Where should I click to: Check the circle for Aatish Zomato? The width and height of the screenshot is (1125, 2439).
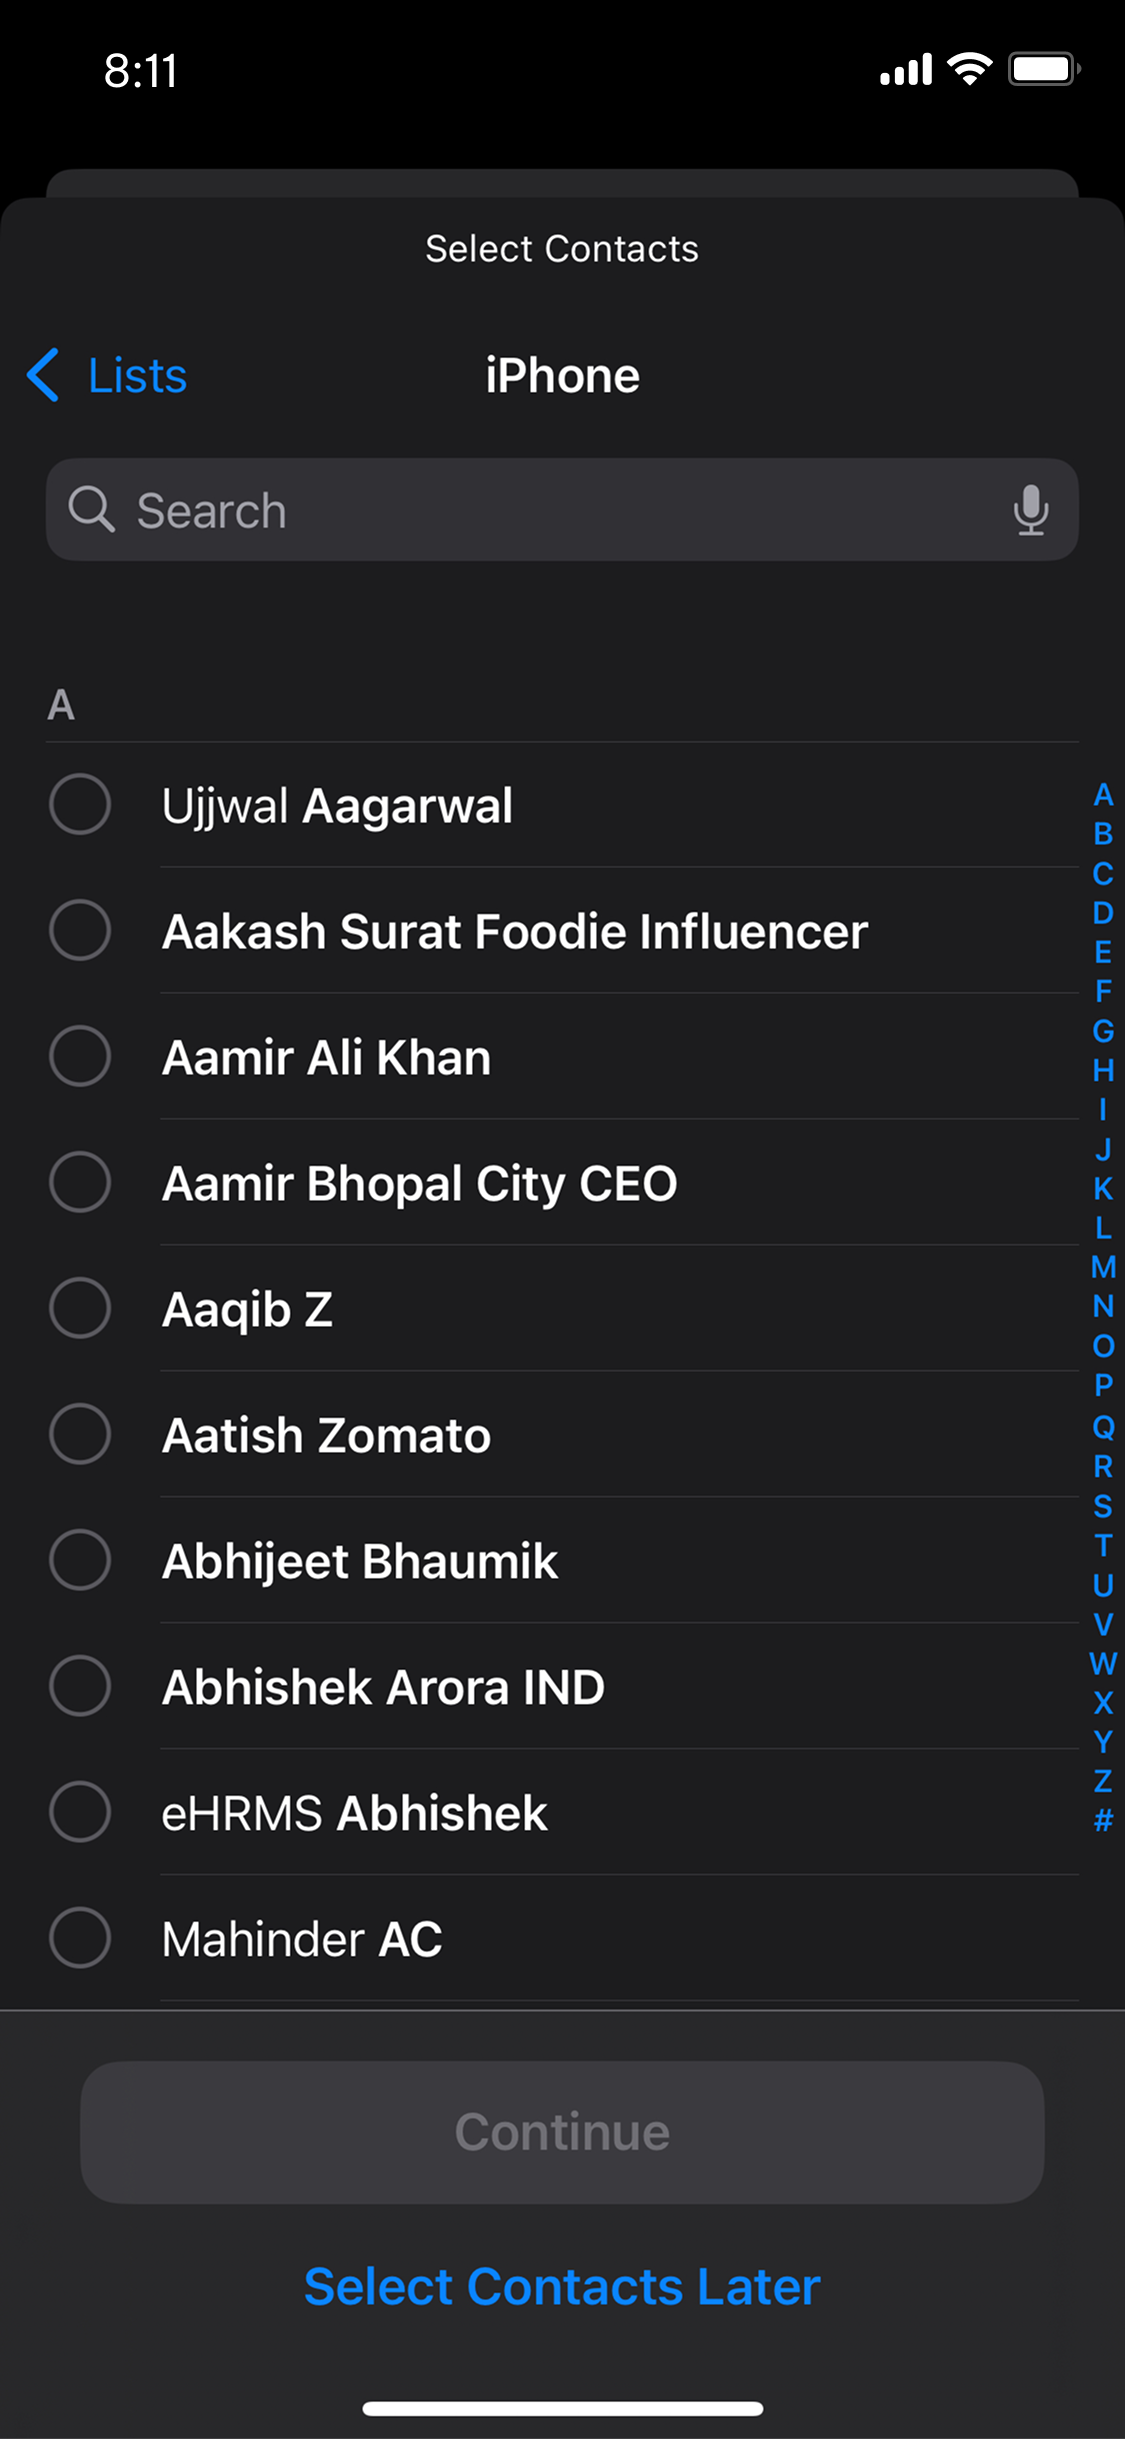point(80,1435)
